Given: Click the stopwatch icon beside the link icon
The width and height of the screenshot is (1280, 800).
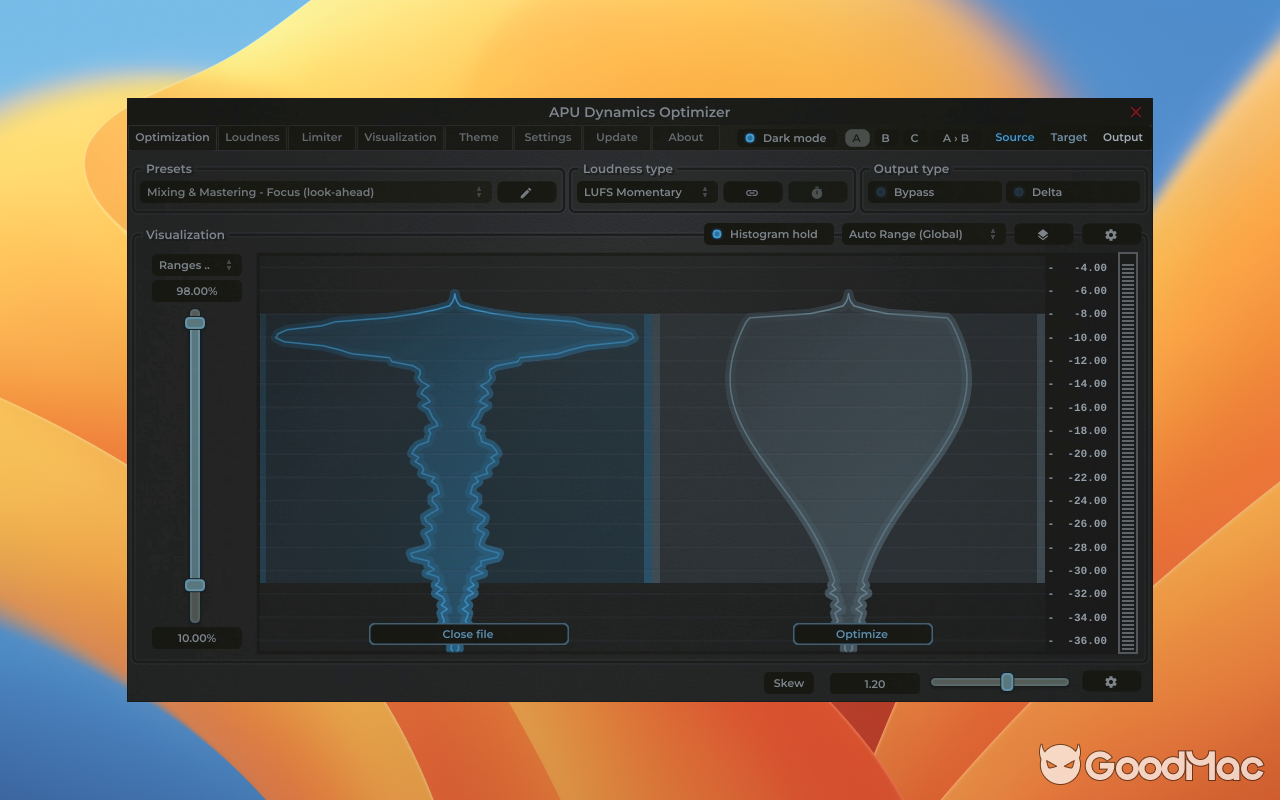Looking at the screenshot, I should click(x=818, y=191).
